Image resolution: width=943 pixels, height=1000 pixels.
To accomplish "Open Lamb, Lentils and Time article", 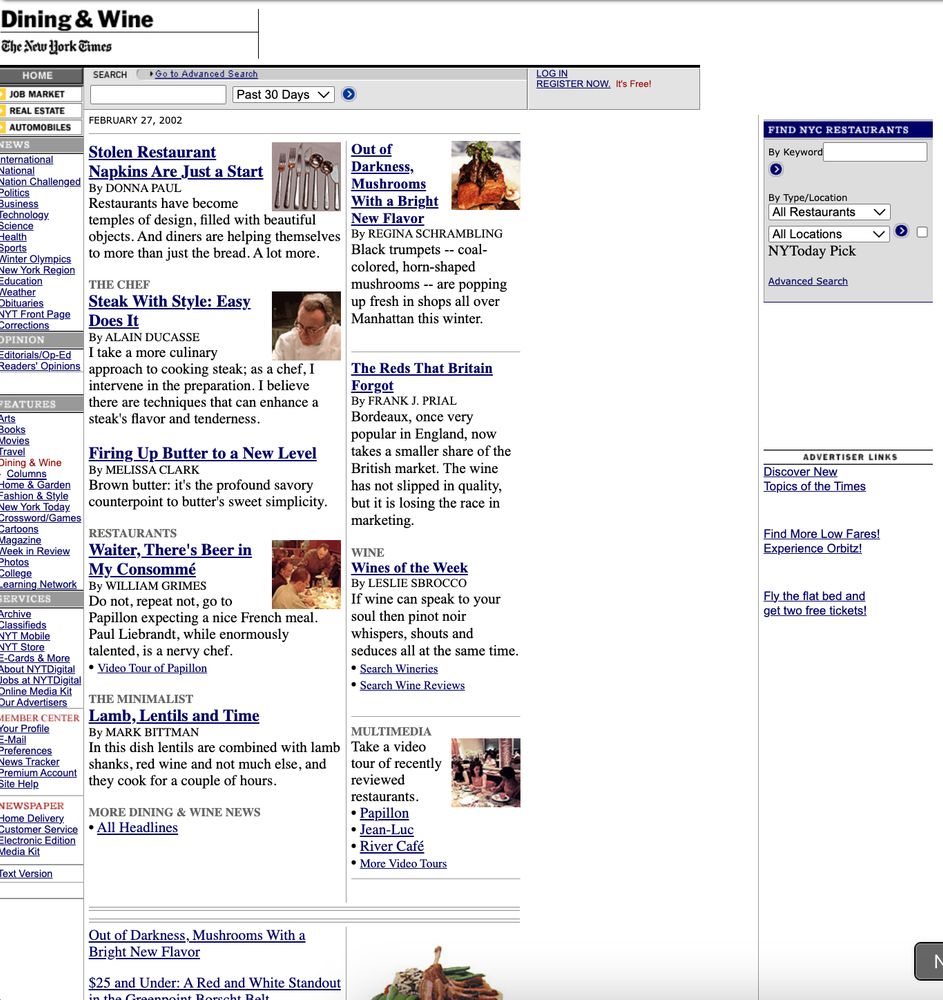I will click(173, 716).
